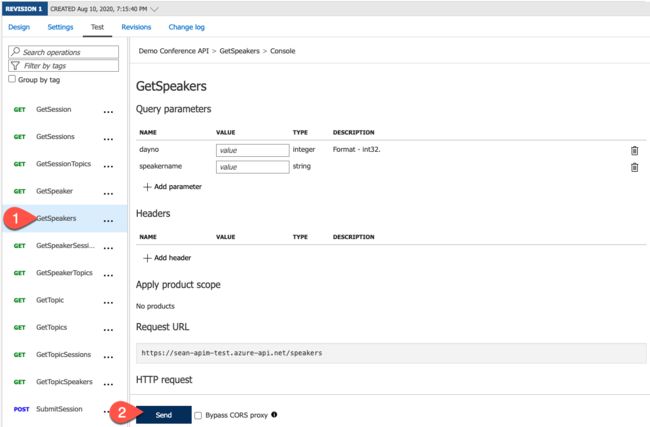Open GetTopicSessions more options ellipsis
This screenshot has height=427, width=650.
[x=108, y=357]
